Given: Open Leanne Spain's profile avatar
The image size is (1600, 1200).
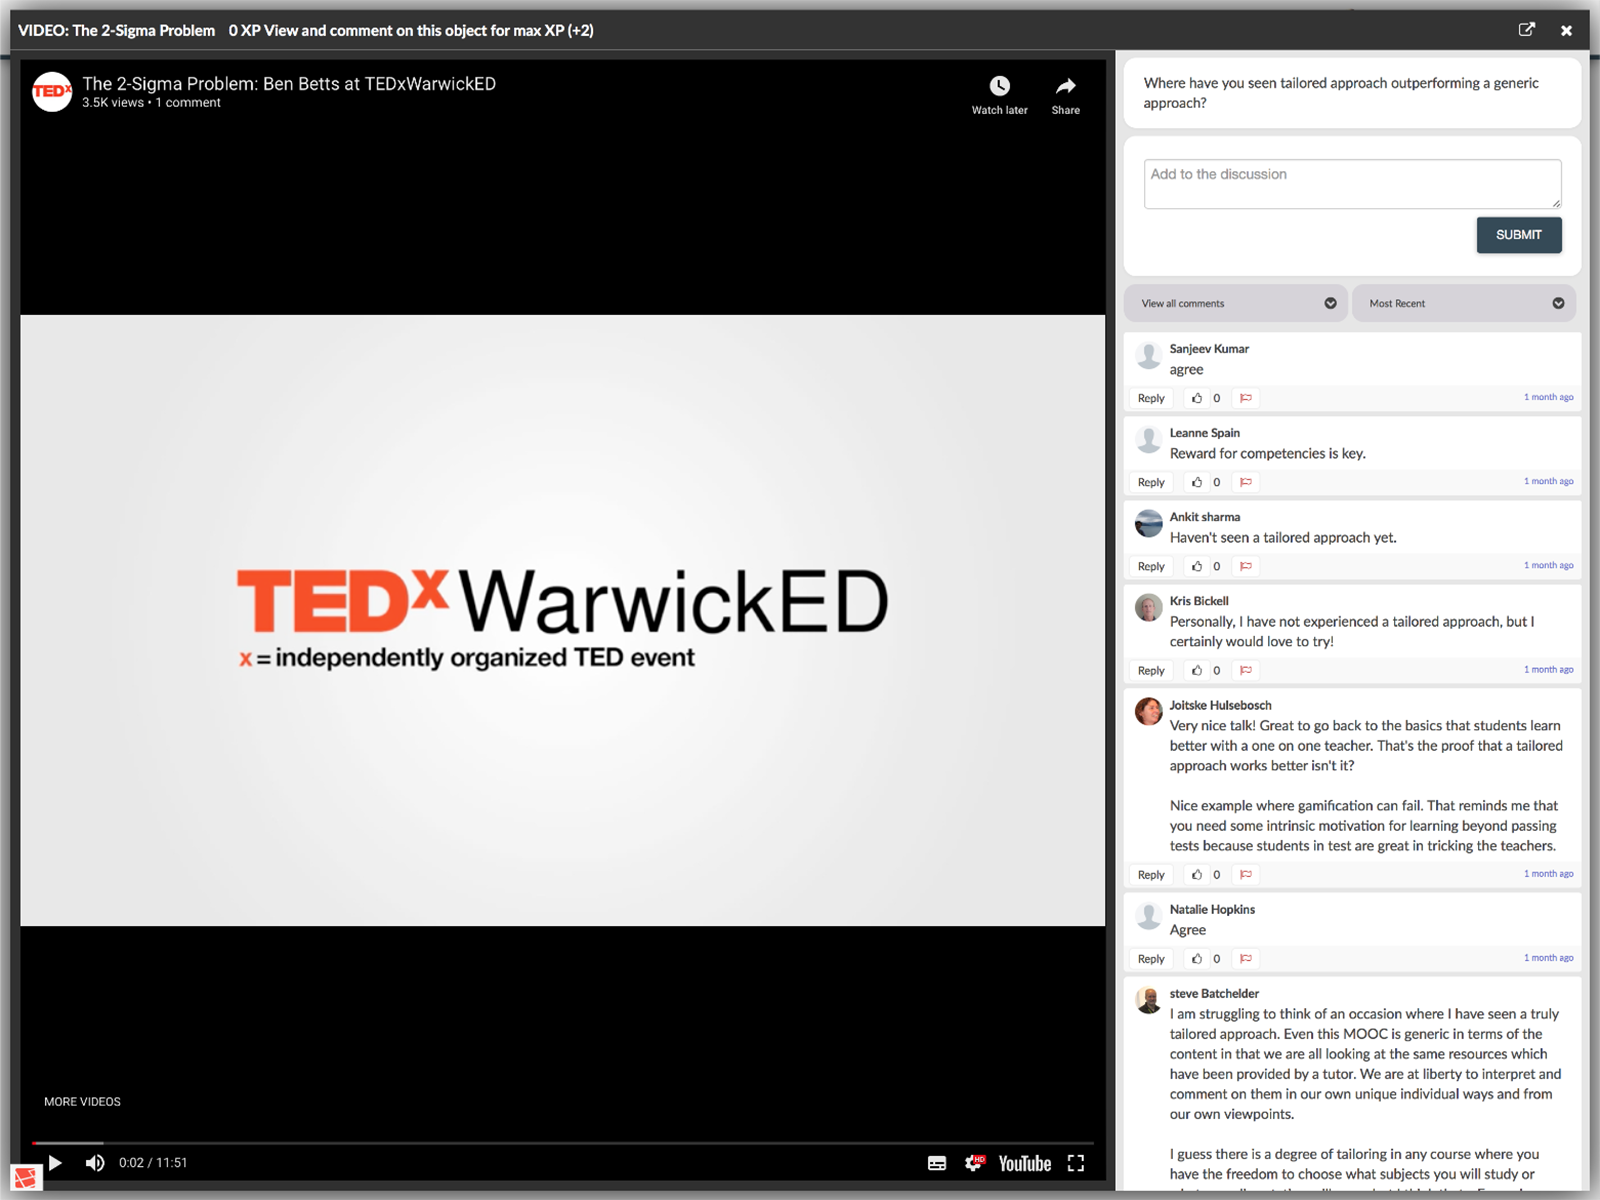Looking at the screenshot, I should tap(1149, 439).
